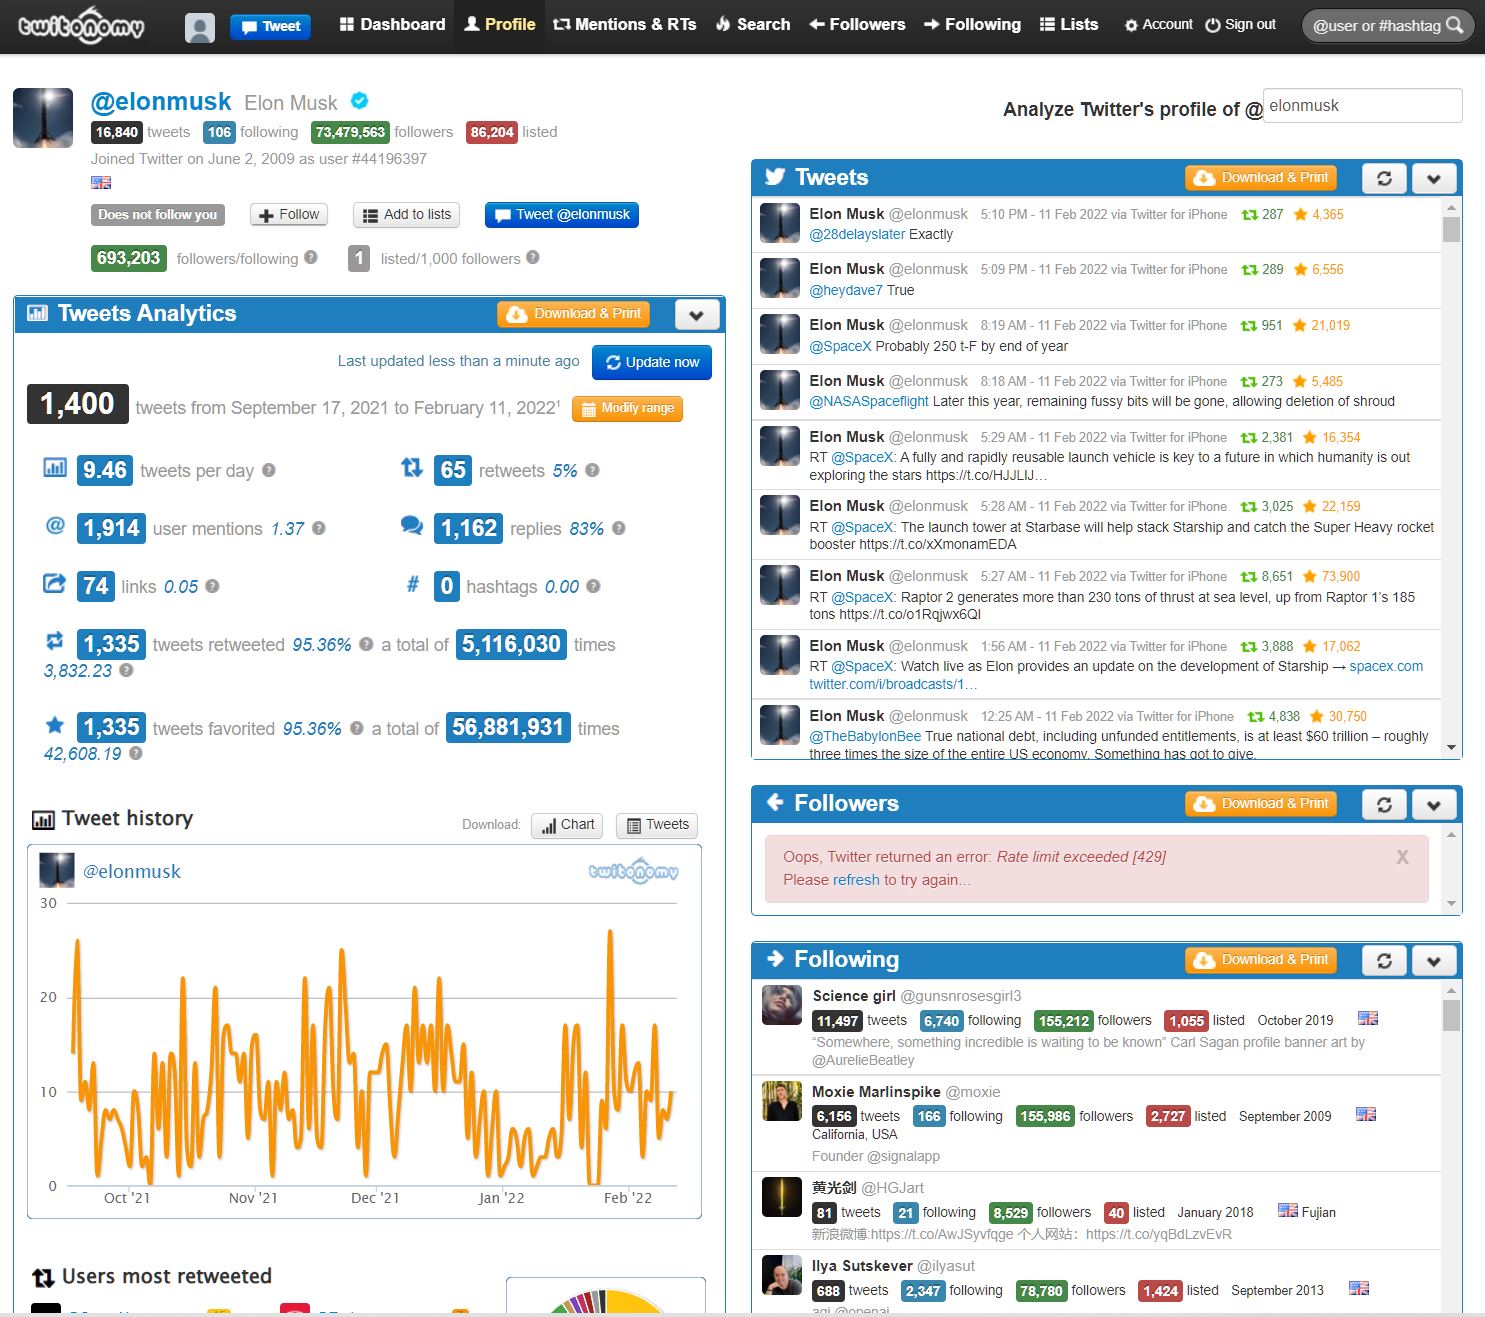The width and height of the screenshot is (1485, 1317).
Task: Open the Following nav item
Action: [972, 25]
